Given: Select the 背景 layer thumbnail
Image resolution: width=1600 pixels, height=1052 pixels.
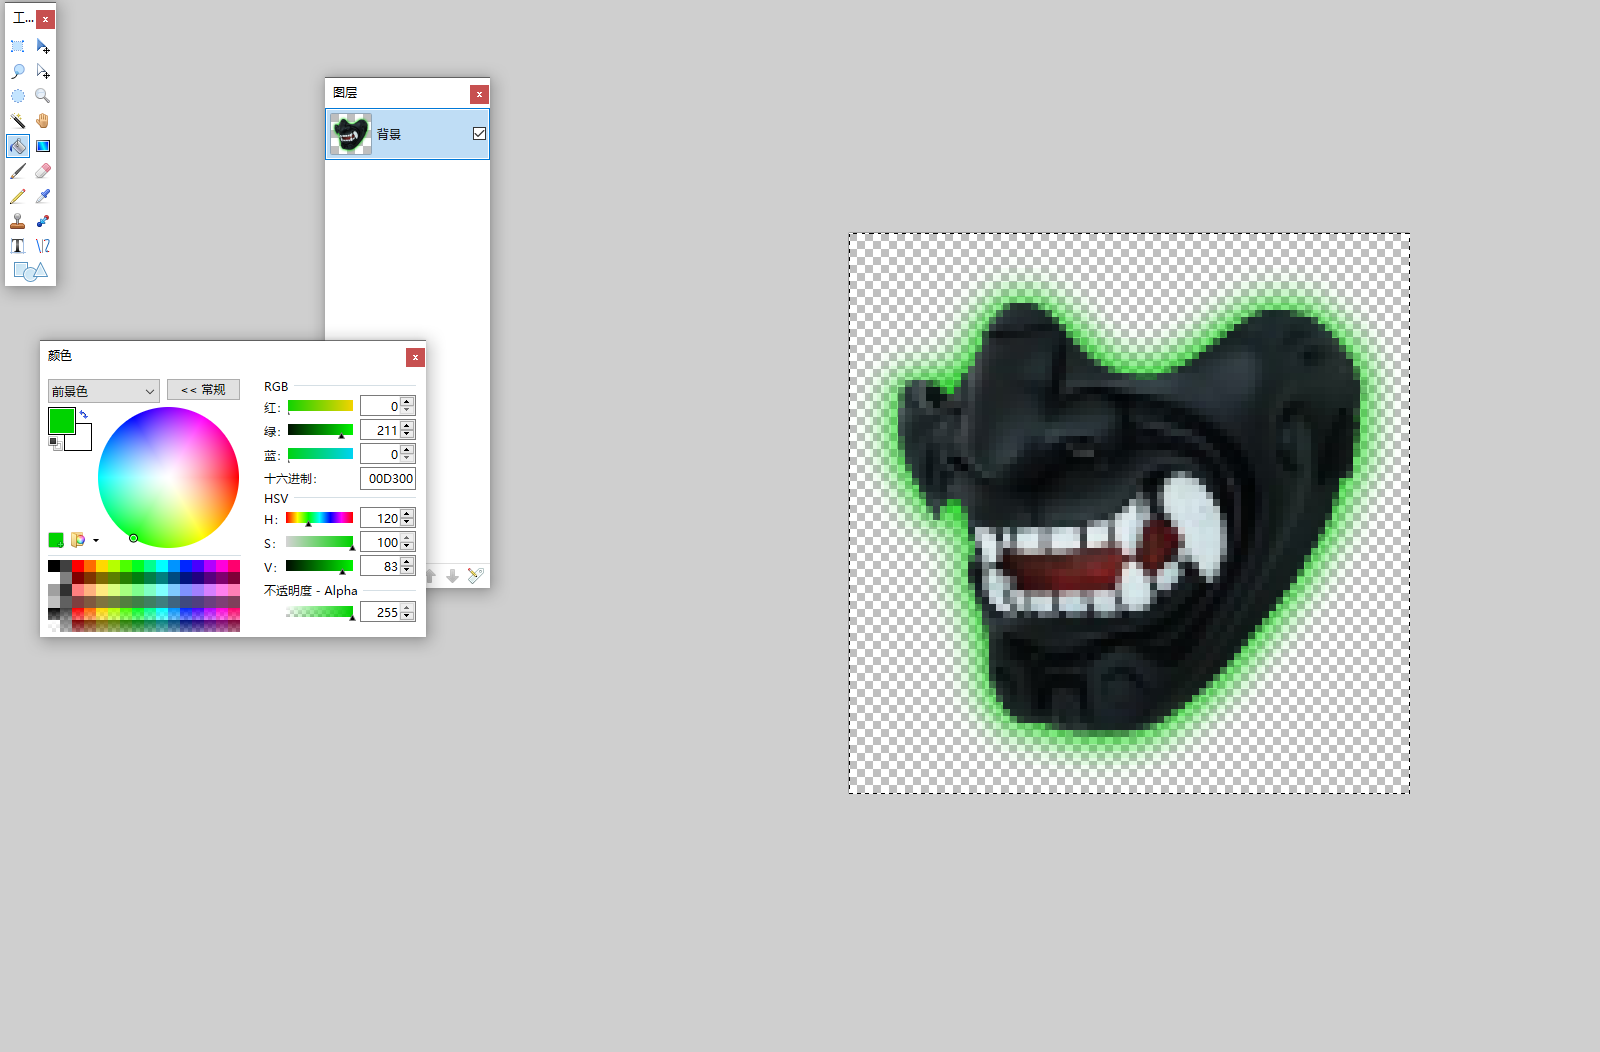Looking at the screenshot, I should pos(351,134).
